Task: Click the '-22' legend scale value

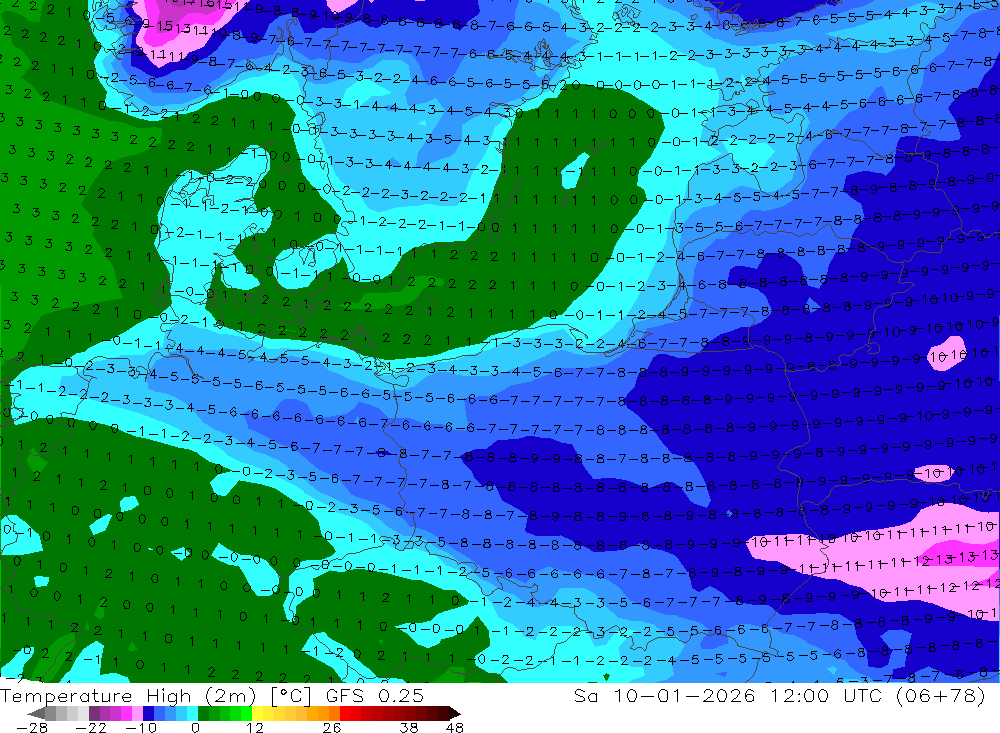Action: pyautogui.click(x=91, y=727)
